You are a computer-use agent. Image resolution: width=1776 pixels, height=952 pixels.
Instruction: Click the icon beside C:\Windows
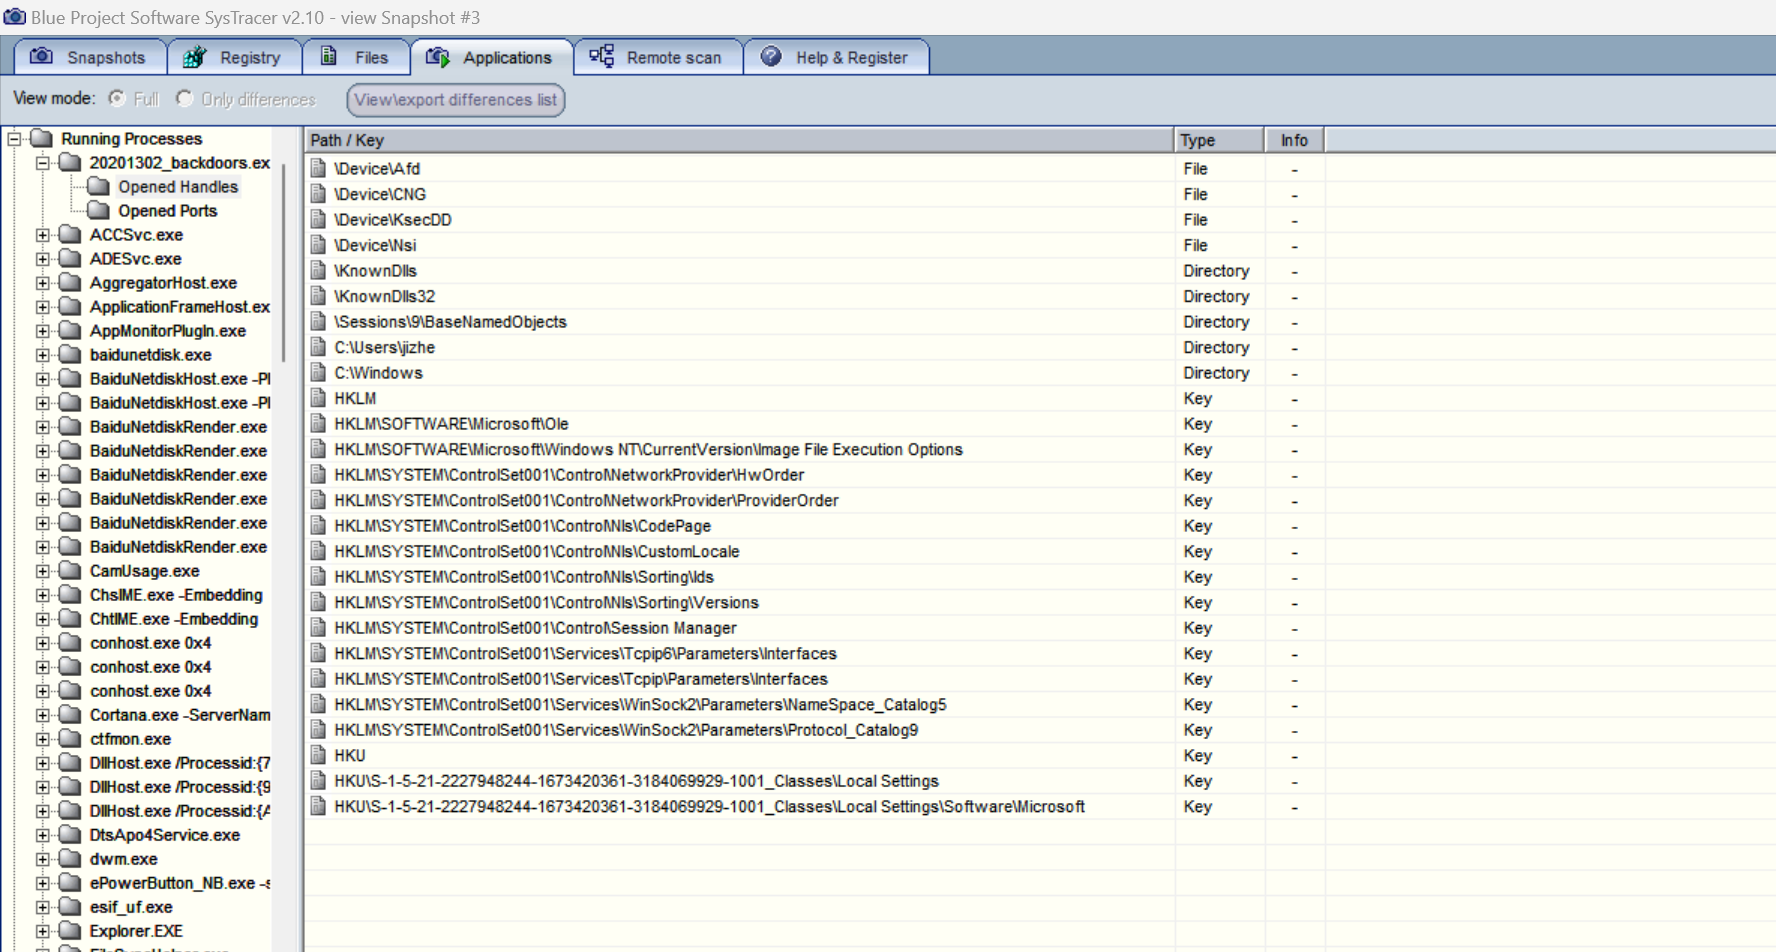318,372
